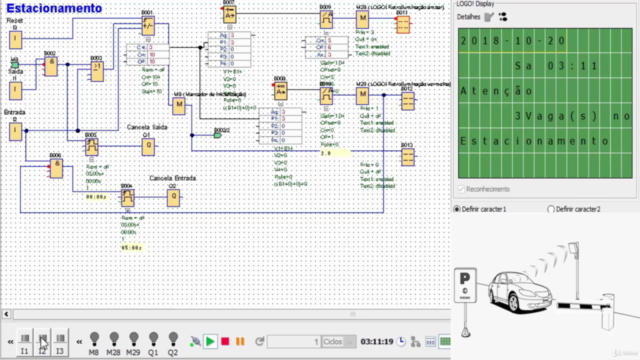Screen dimensions: 640x360
Task: Click the Q1 output lamp indicator
Action: (x=153, y=343)
